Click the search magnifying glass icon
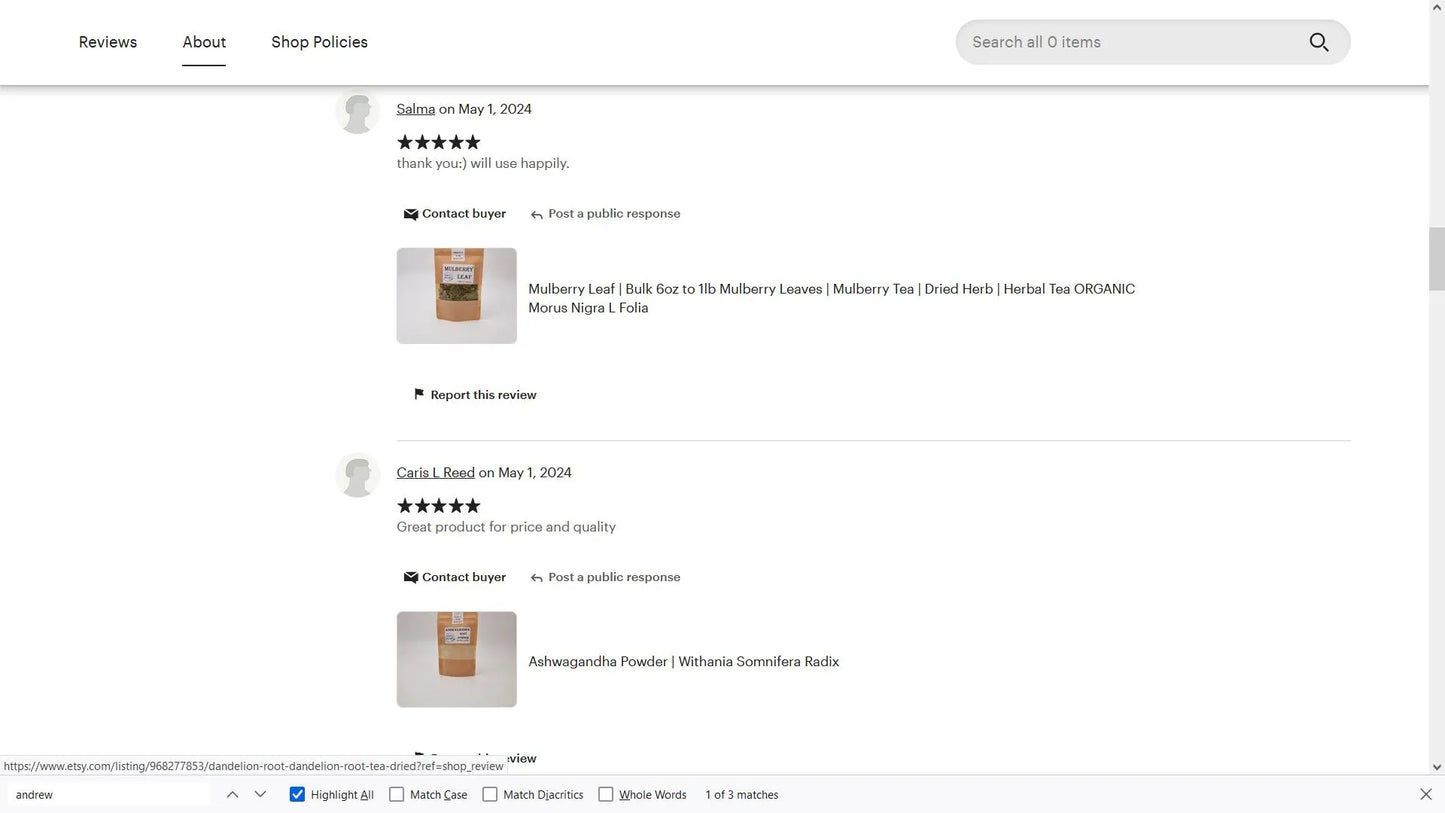The image size is (1445, 813). click(x=1318, y=42)
